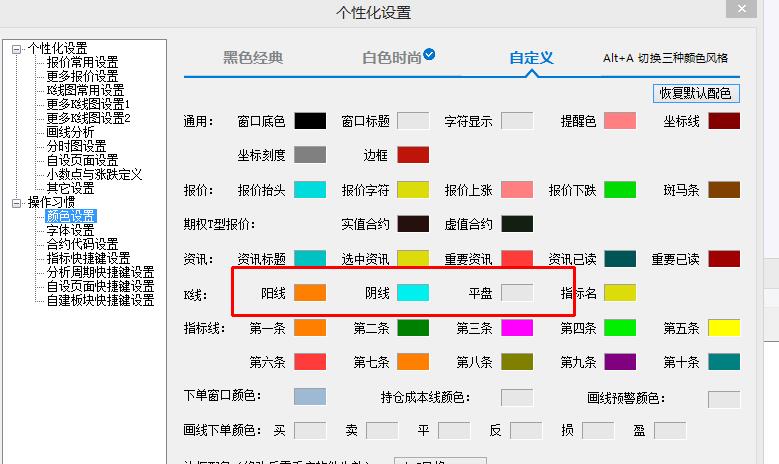This screenshot has height=464, width=779.
Task: Click the pink 提醒色 color swatch
Action: 620,121
